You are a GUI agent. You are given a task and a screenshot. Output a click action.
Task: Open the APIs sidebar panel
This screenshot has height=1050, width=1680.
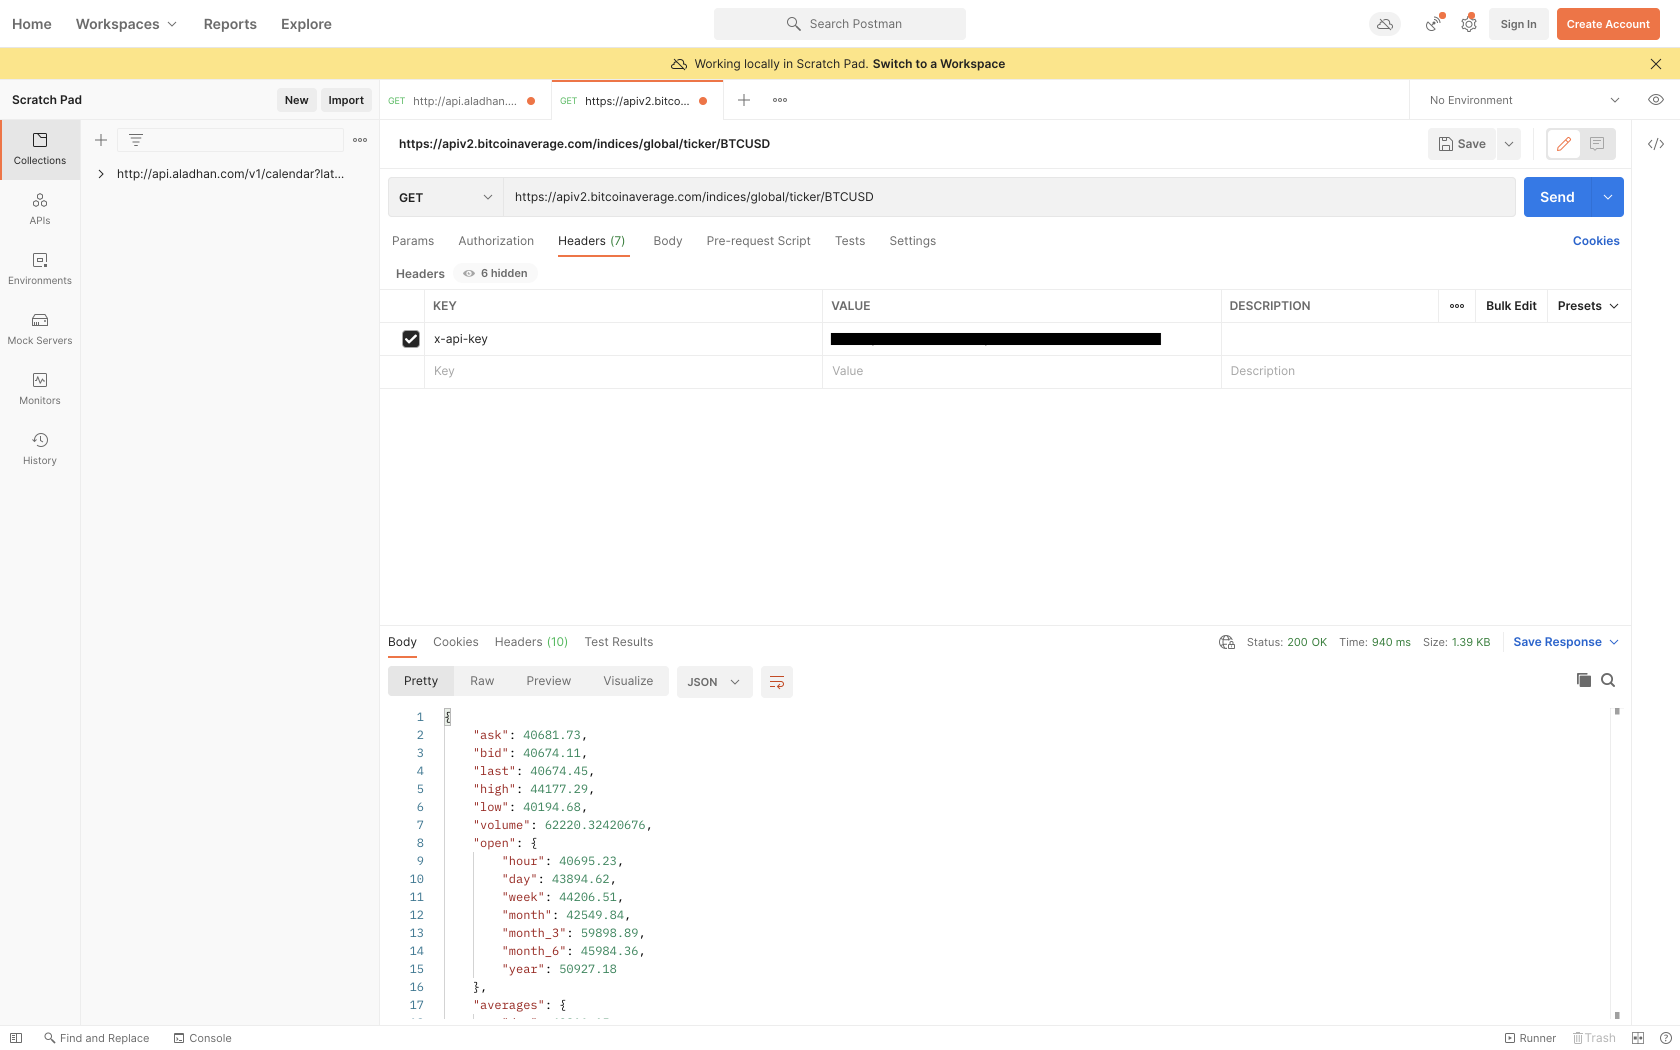coord(40,209)
